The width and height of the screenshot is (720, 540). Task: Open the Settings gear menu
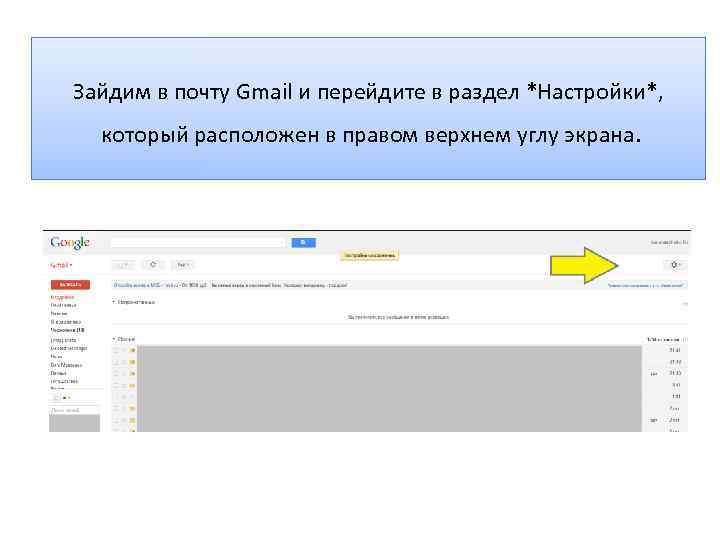click(675, 265)
